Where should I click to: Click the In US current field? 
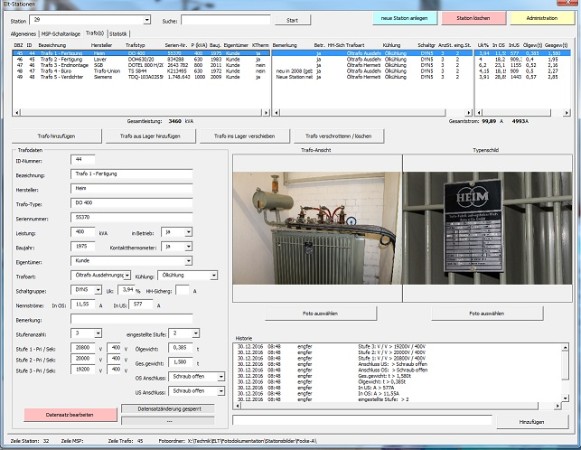[x=140, y=305]
